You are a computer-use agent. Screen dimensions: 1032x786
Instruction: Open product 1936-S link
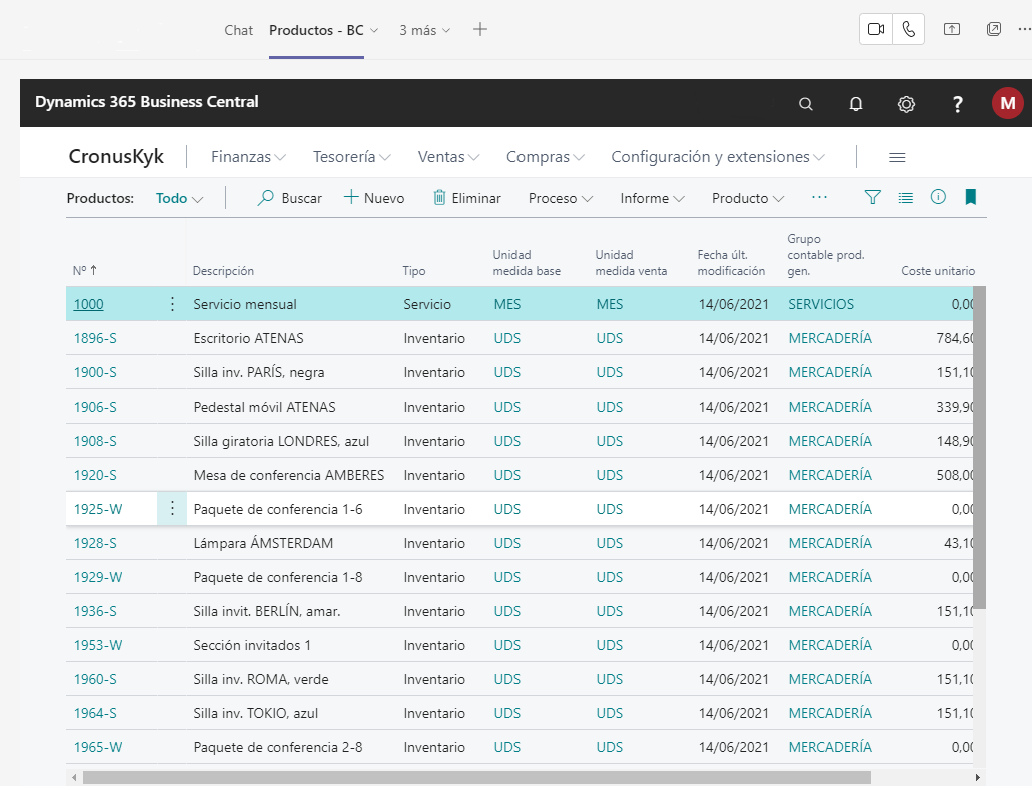tap(95, 611)
